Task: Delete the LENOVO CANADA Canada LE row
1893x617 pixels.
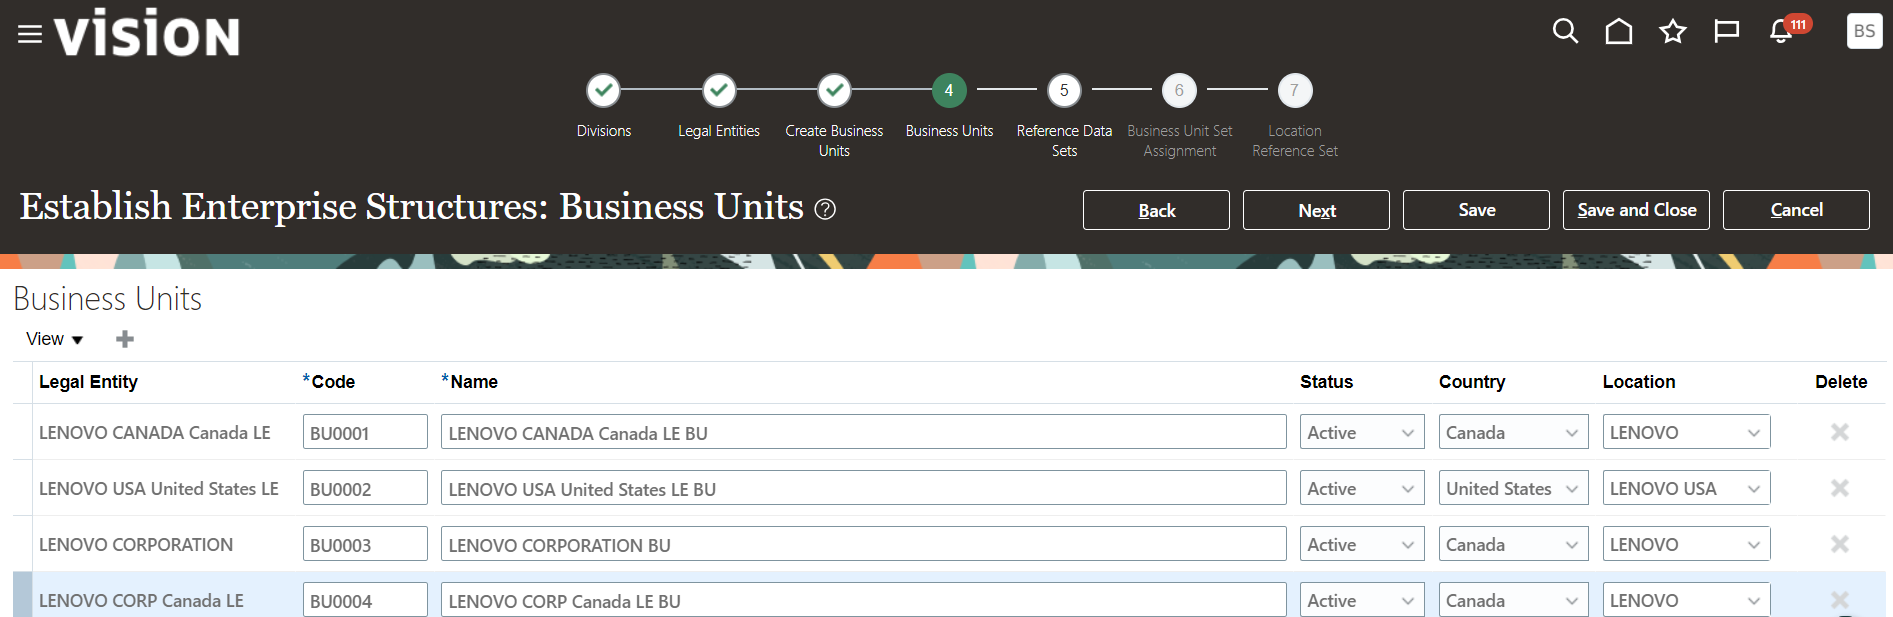Action: tap(1840, 432)
